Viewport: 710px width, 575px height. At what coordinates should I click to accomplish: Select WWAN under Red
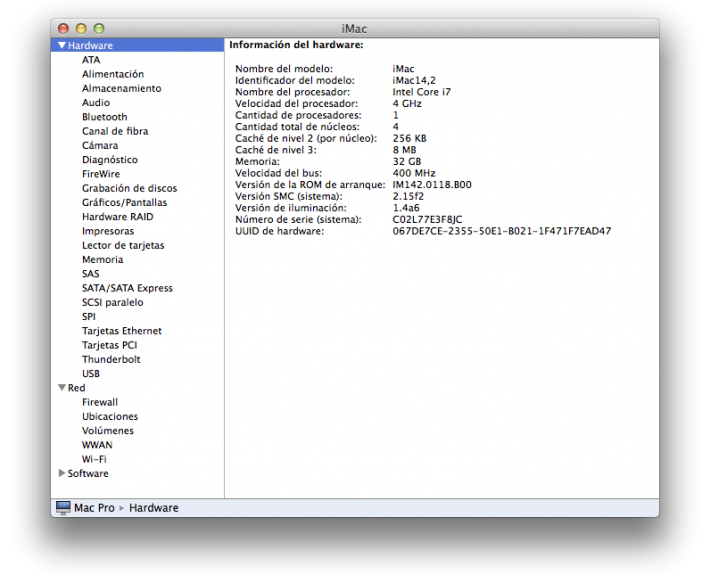[x=97, y=445]
